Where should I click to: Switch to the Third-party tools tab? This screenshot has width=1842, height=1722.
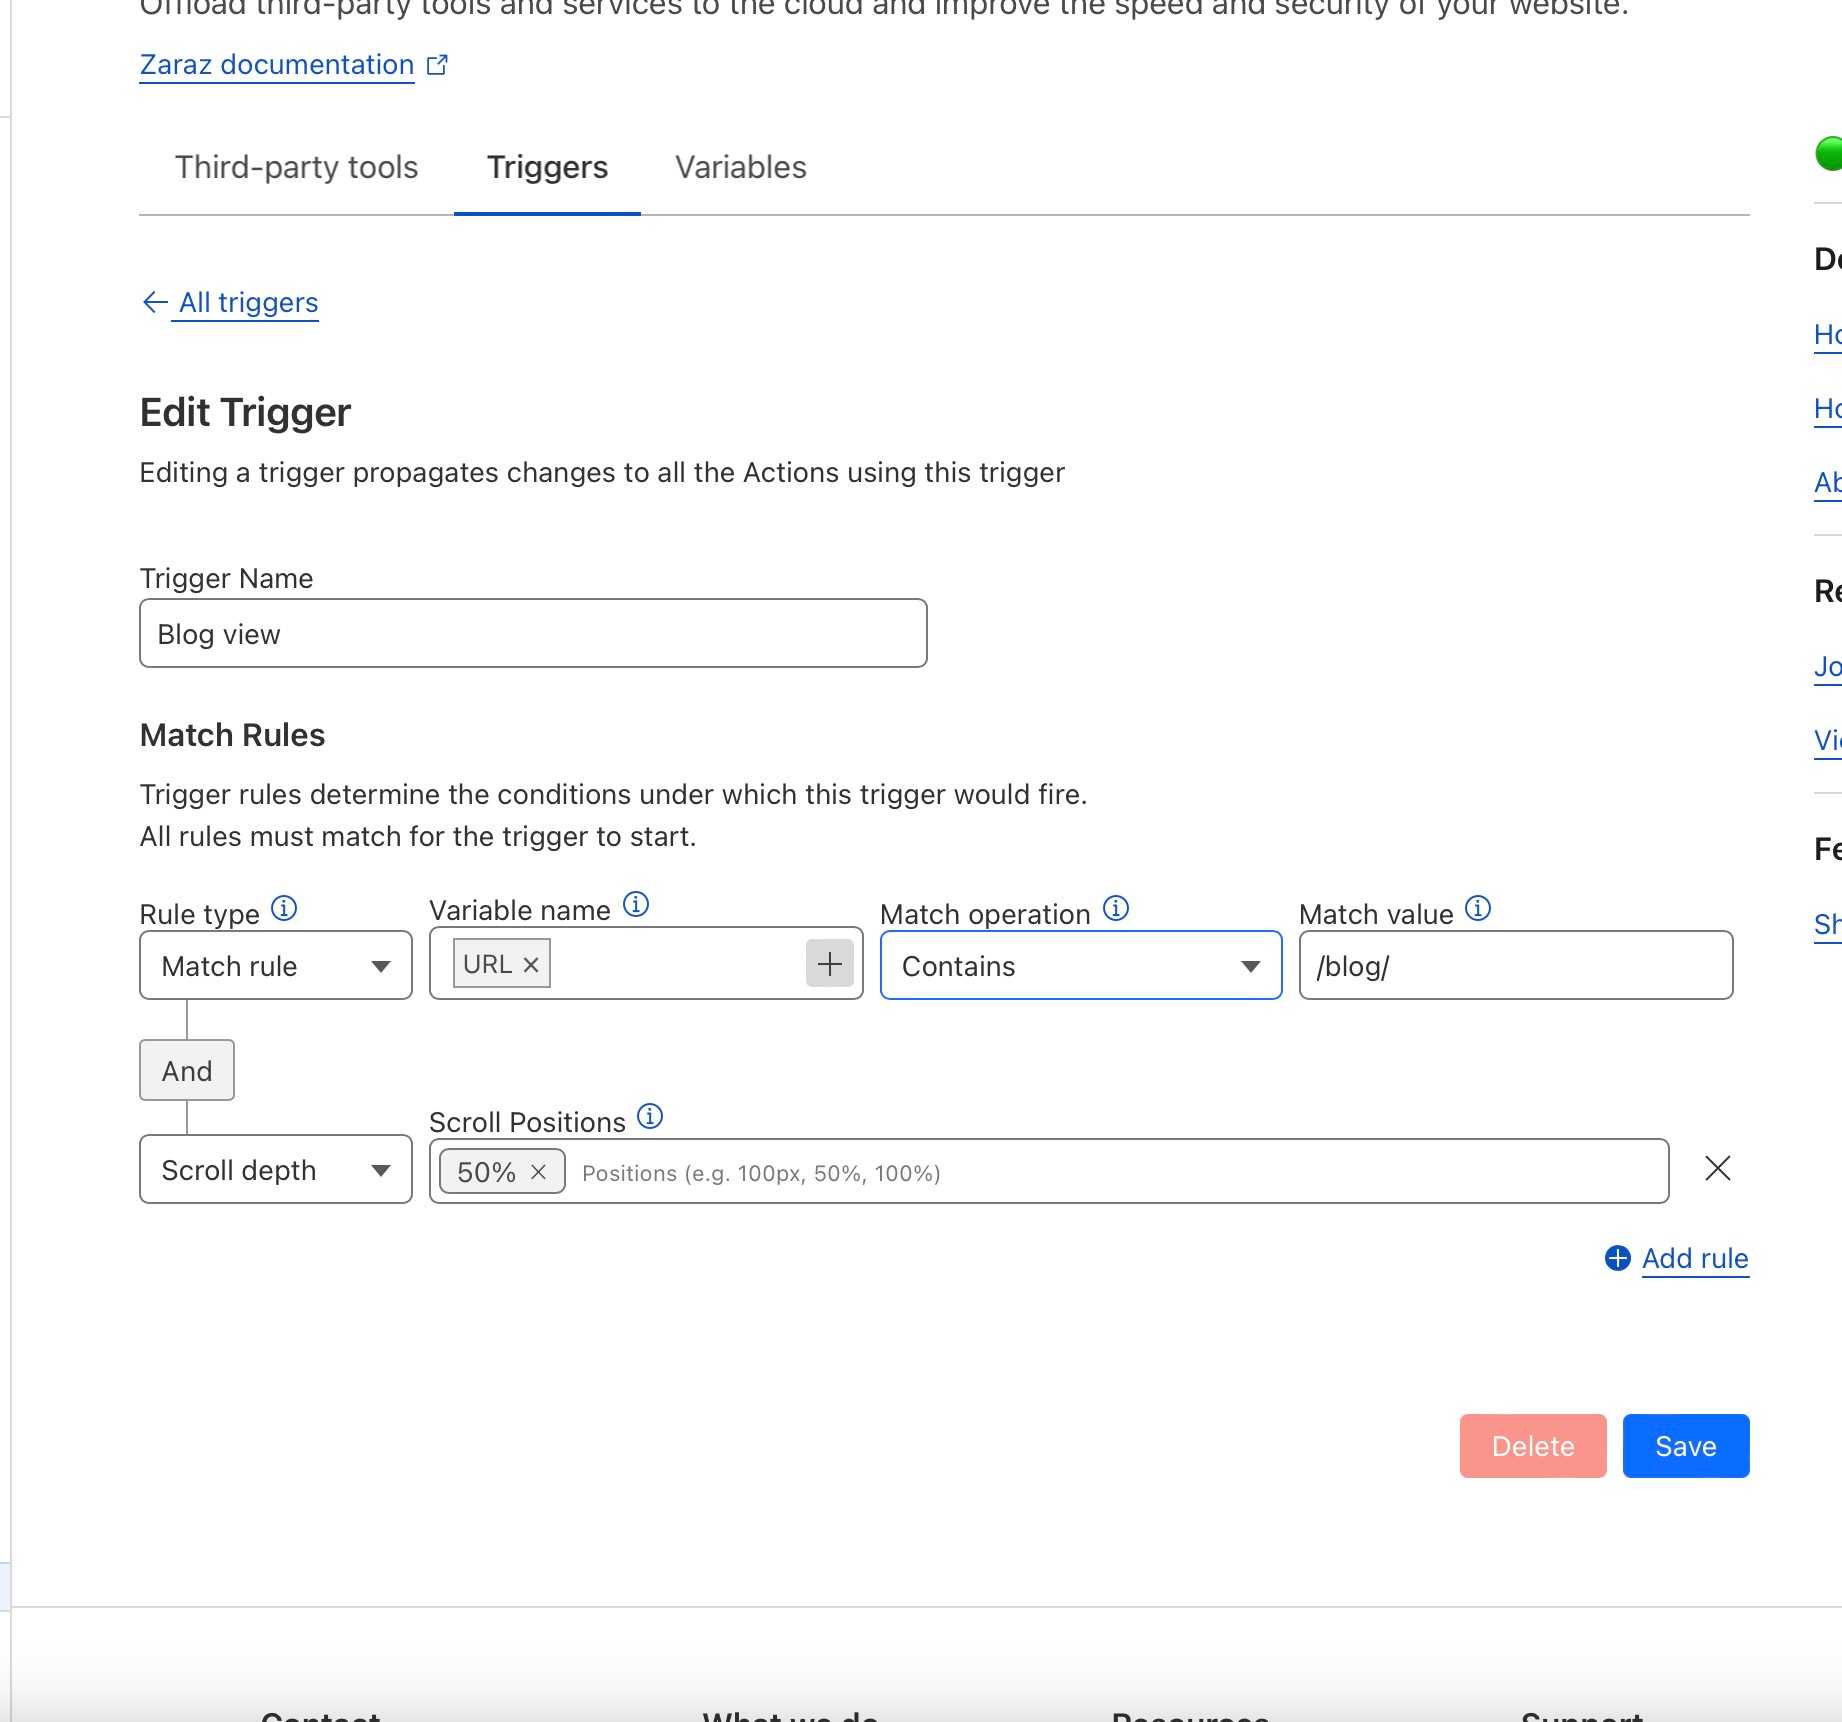pos(296,167)
